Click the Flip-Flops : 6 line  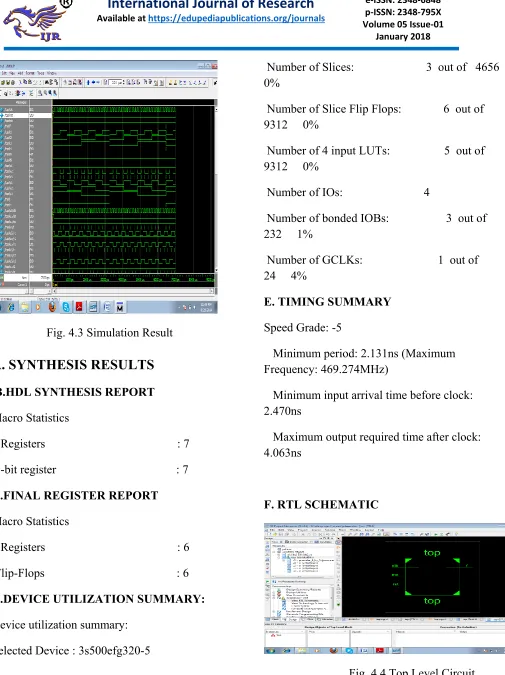[x=94, y=573]
